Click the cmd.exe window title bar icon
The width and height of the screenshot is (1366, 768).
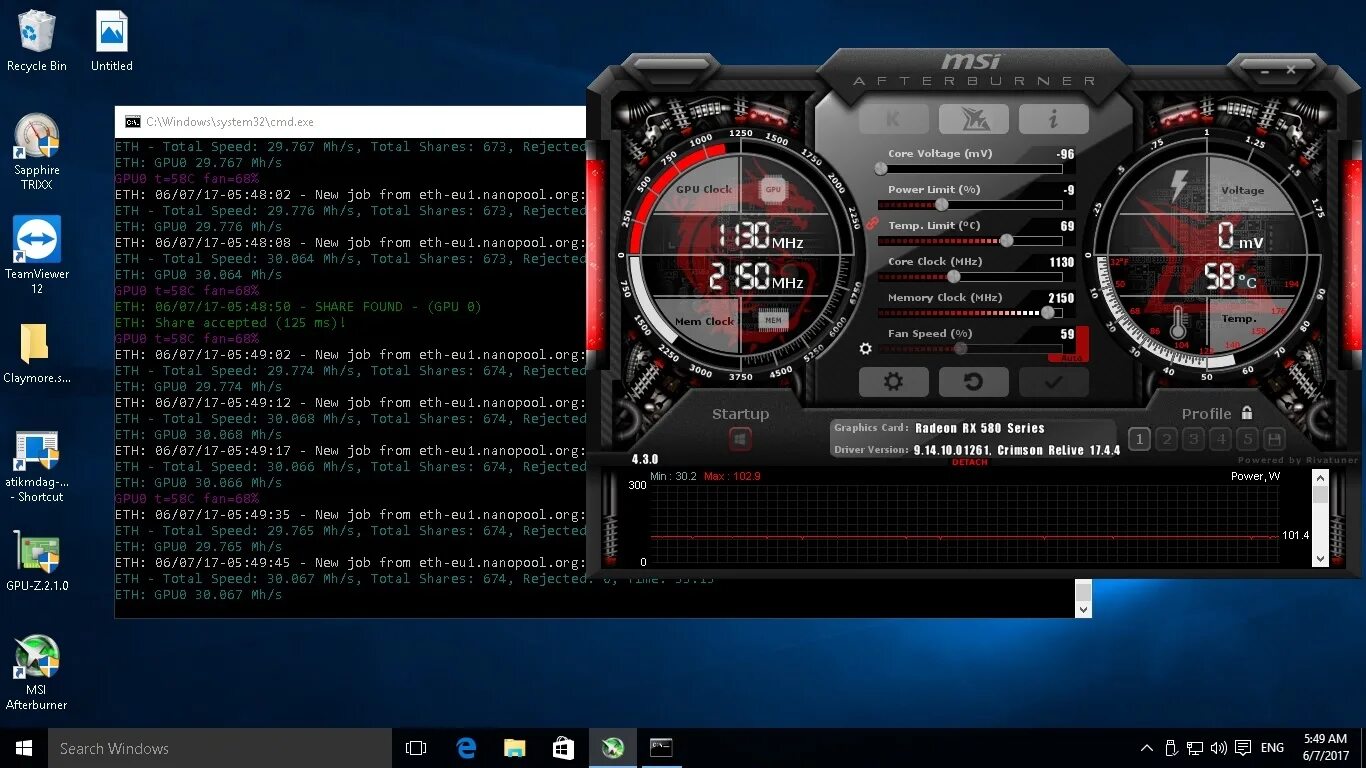(133, 122)
